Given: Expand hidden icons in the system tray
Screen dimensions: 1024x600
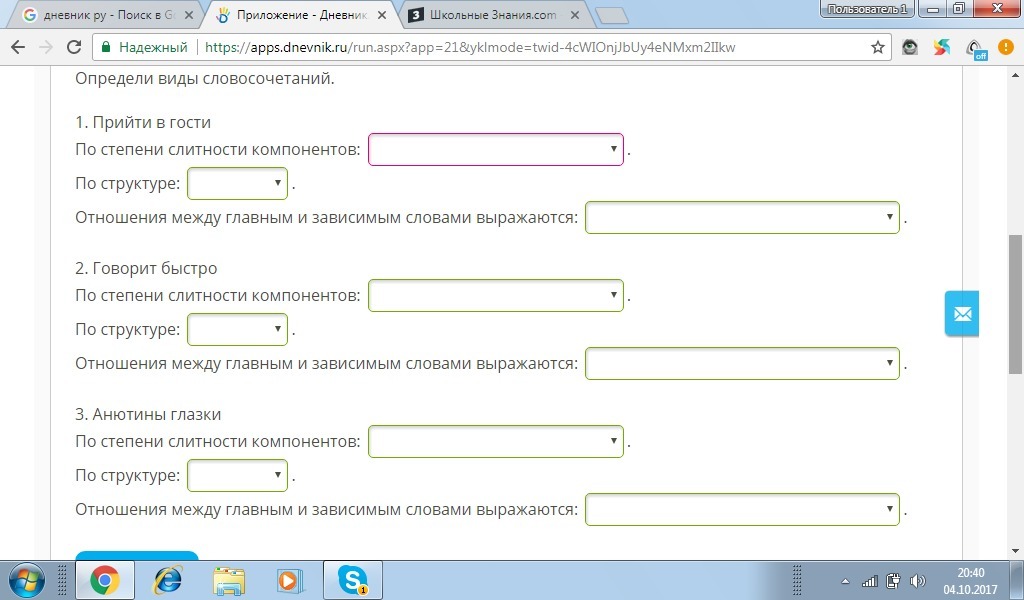Looking at the screenshot, I should (844, 580).
